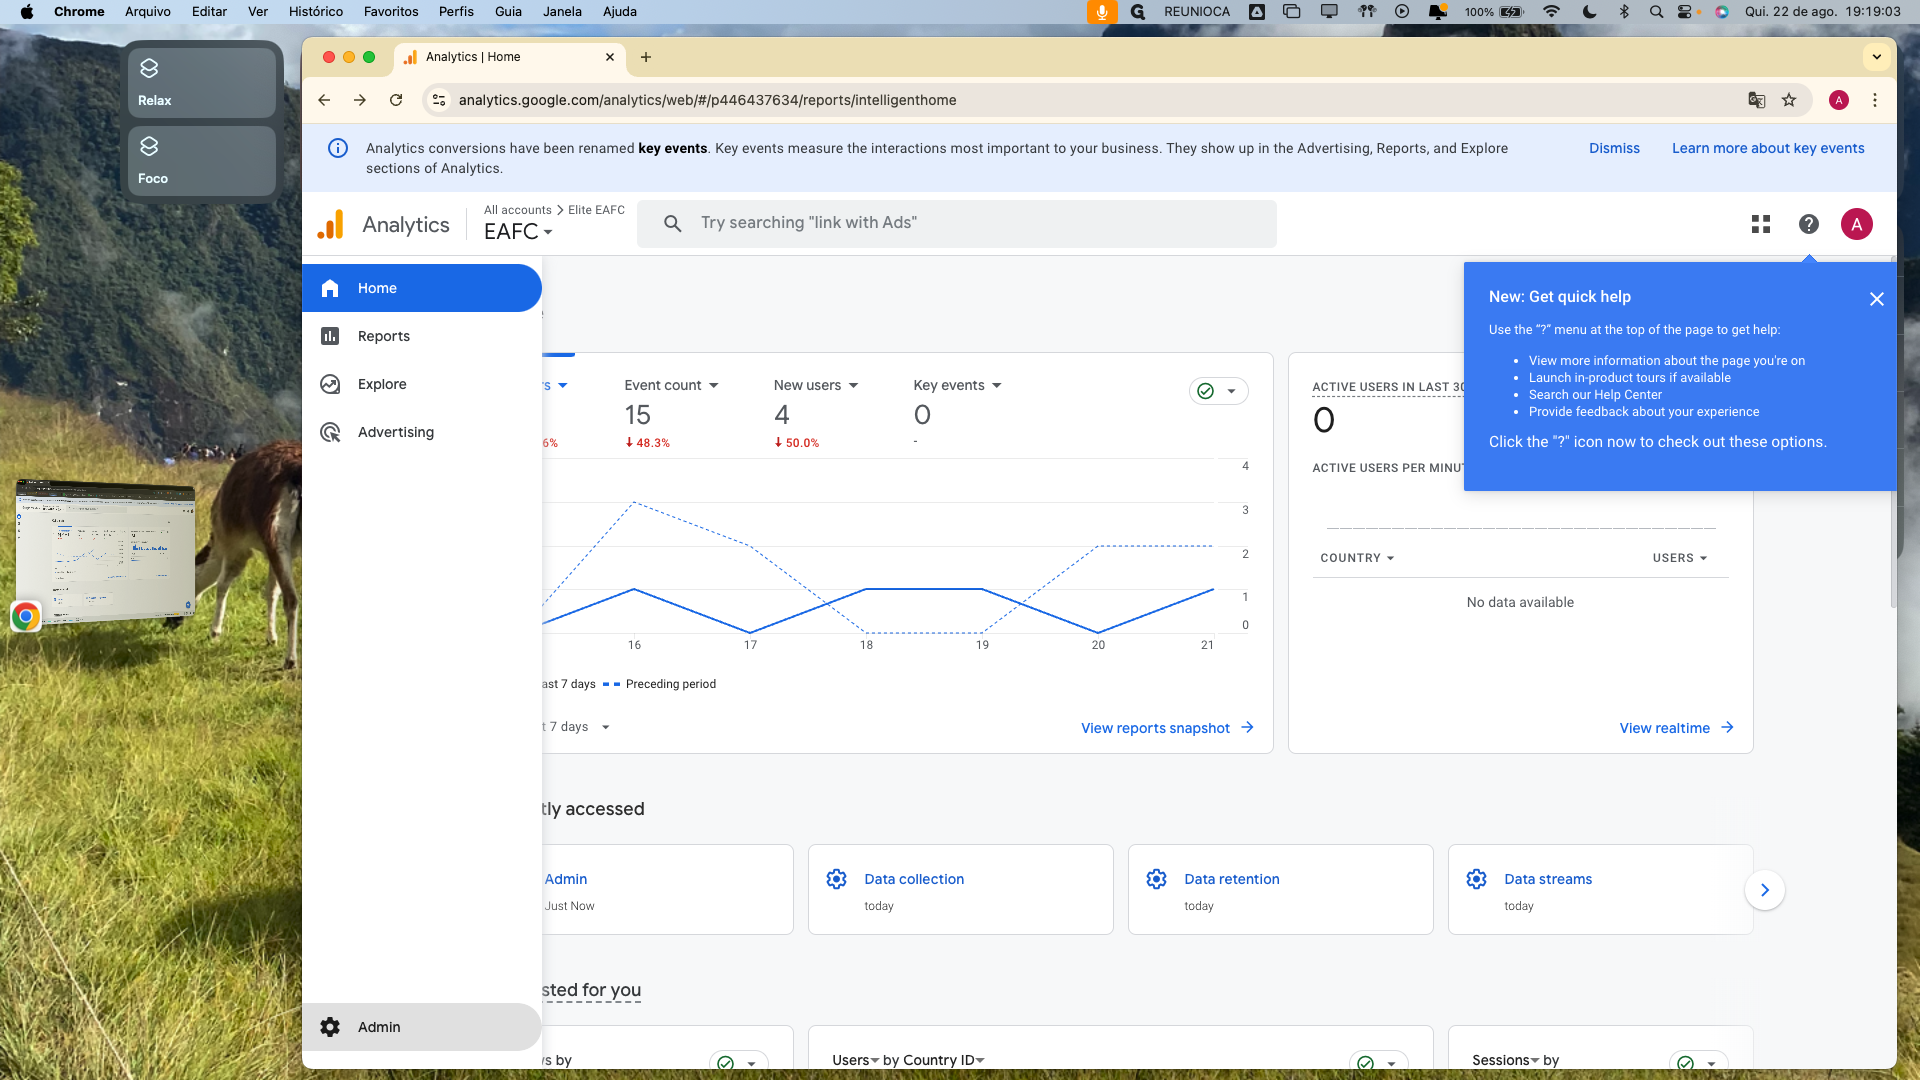Click the browser address bar URL
Viewport: 1920px width, 1080px height.
click(x=707, y=100)
